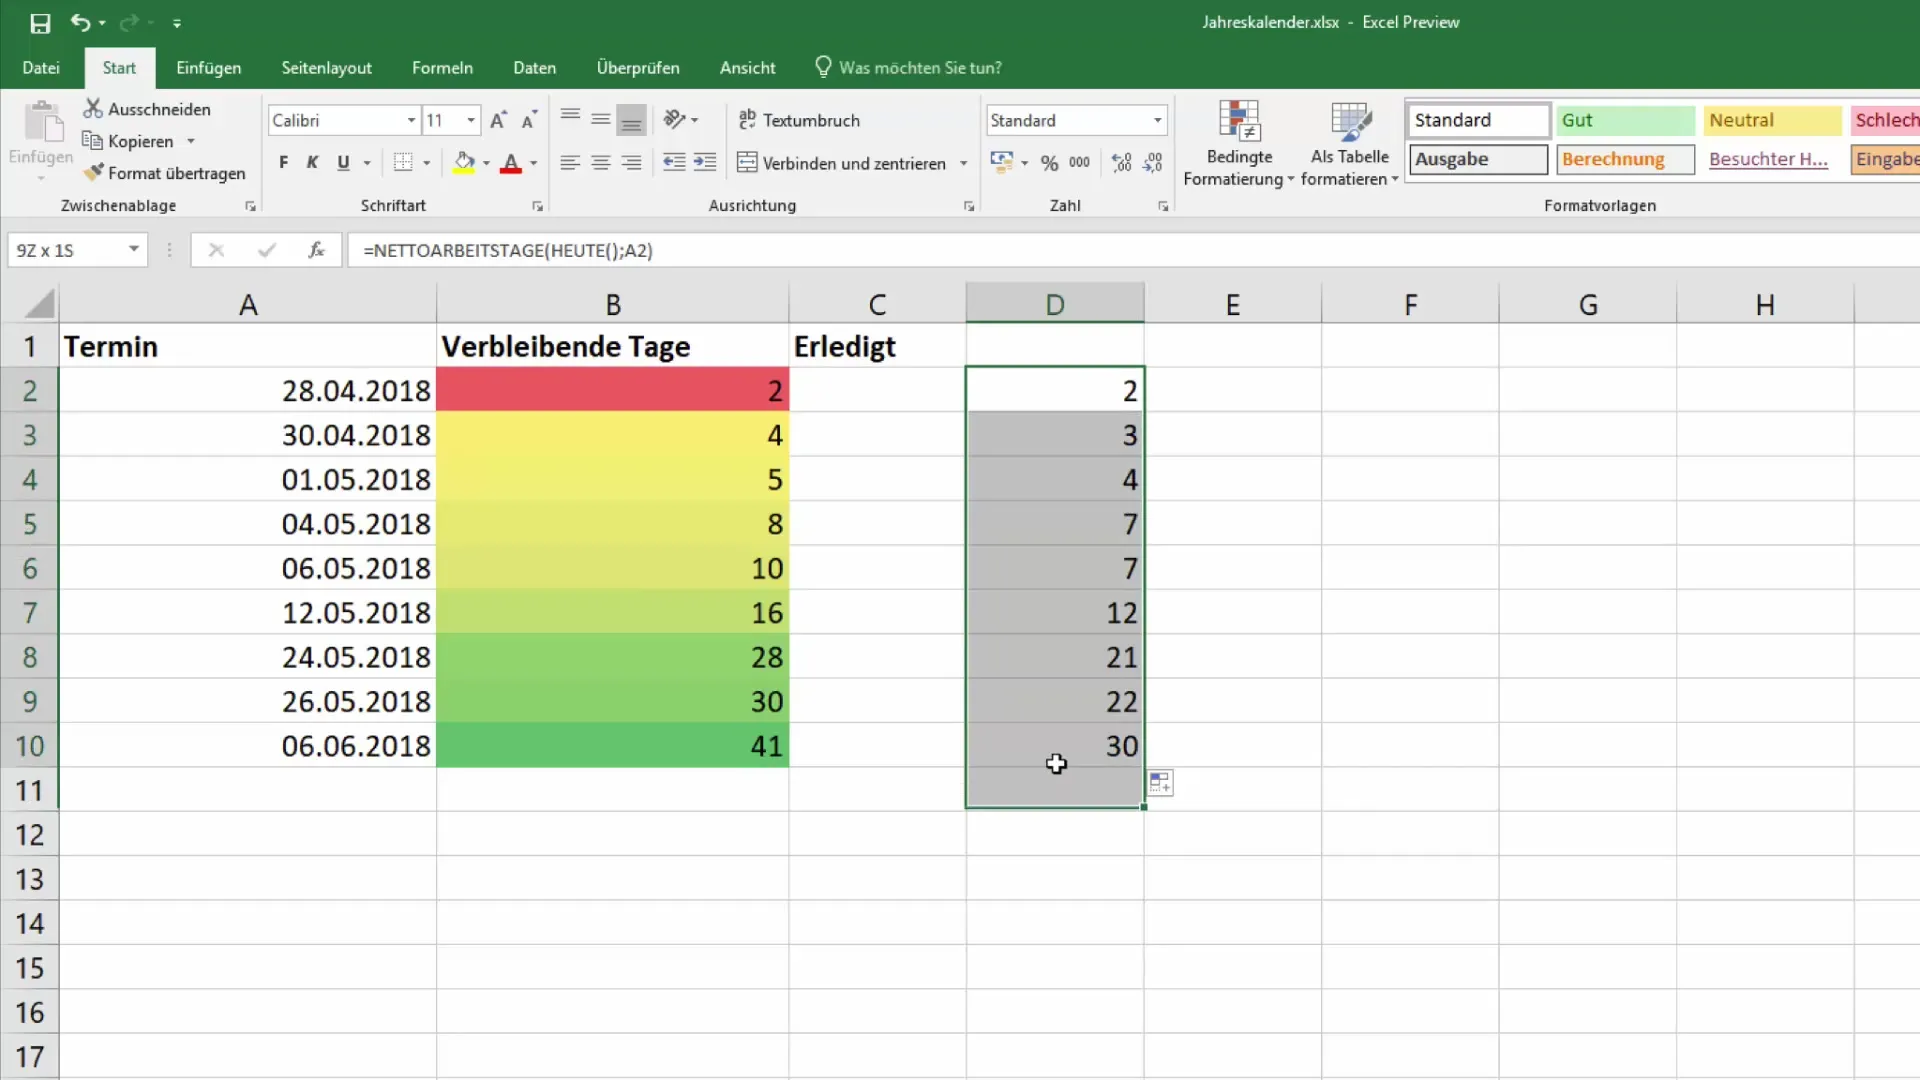Click the text orientation icon

(x=676, y=120)
